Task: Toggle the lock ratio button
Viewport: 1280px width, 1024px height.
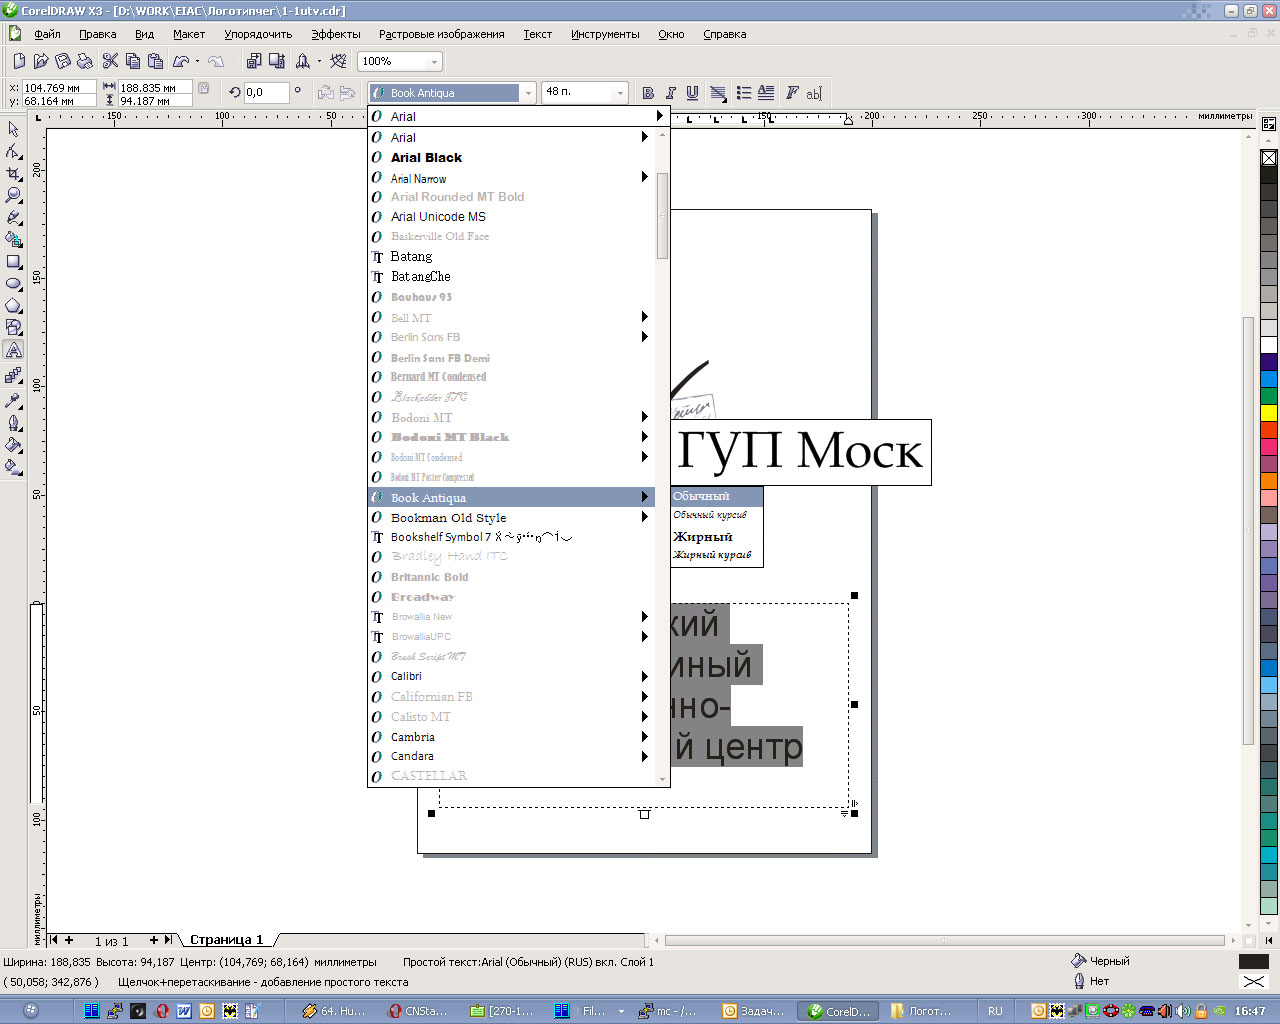Action: click(204, 88)
